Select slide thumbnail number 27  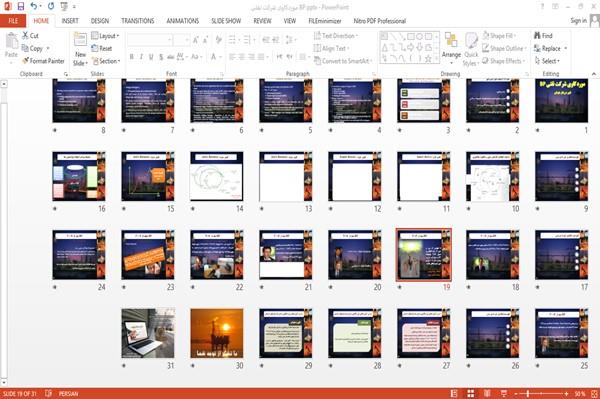(424, 333)
